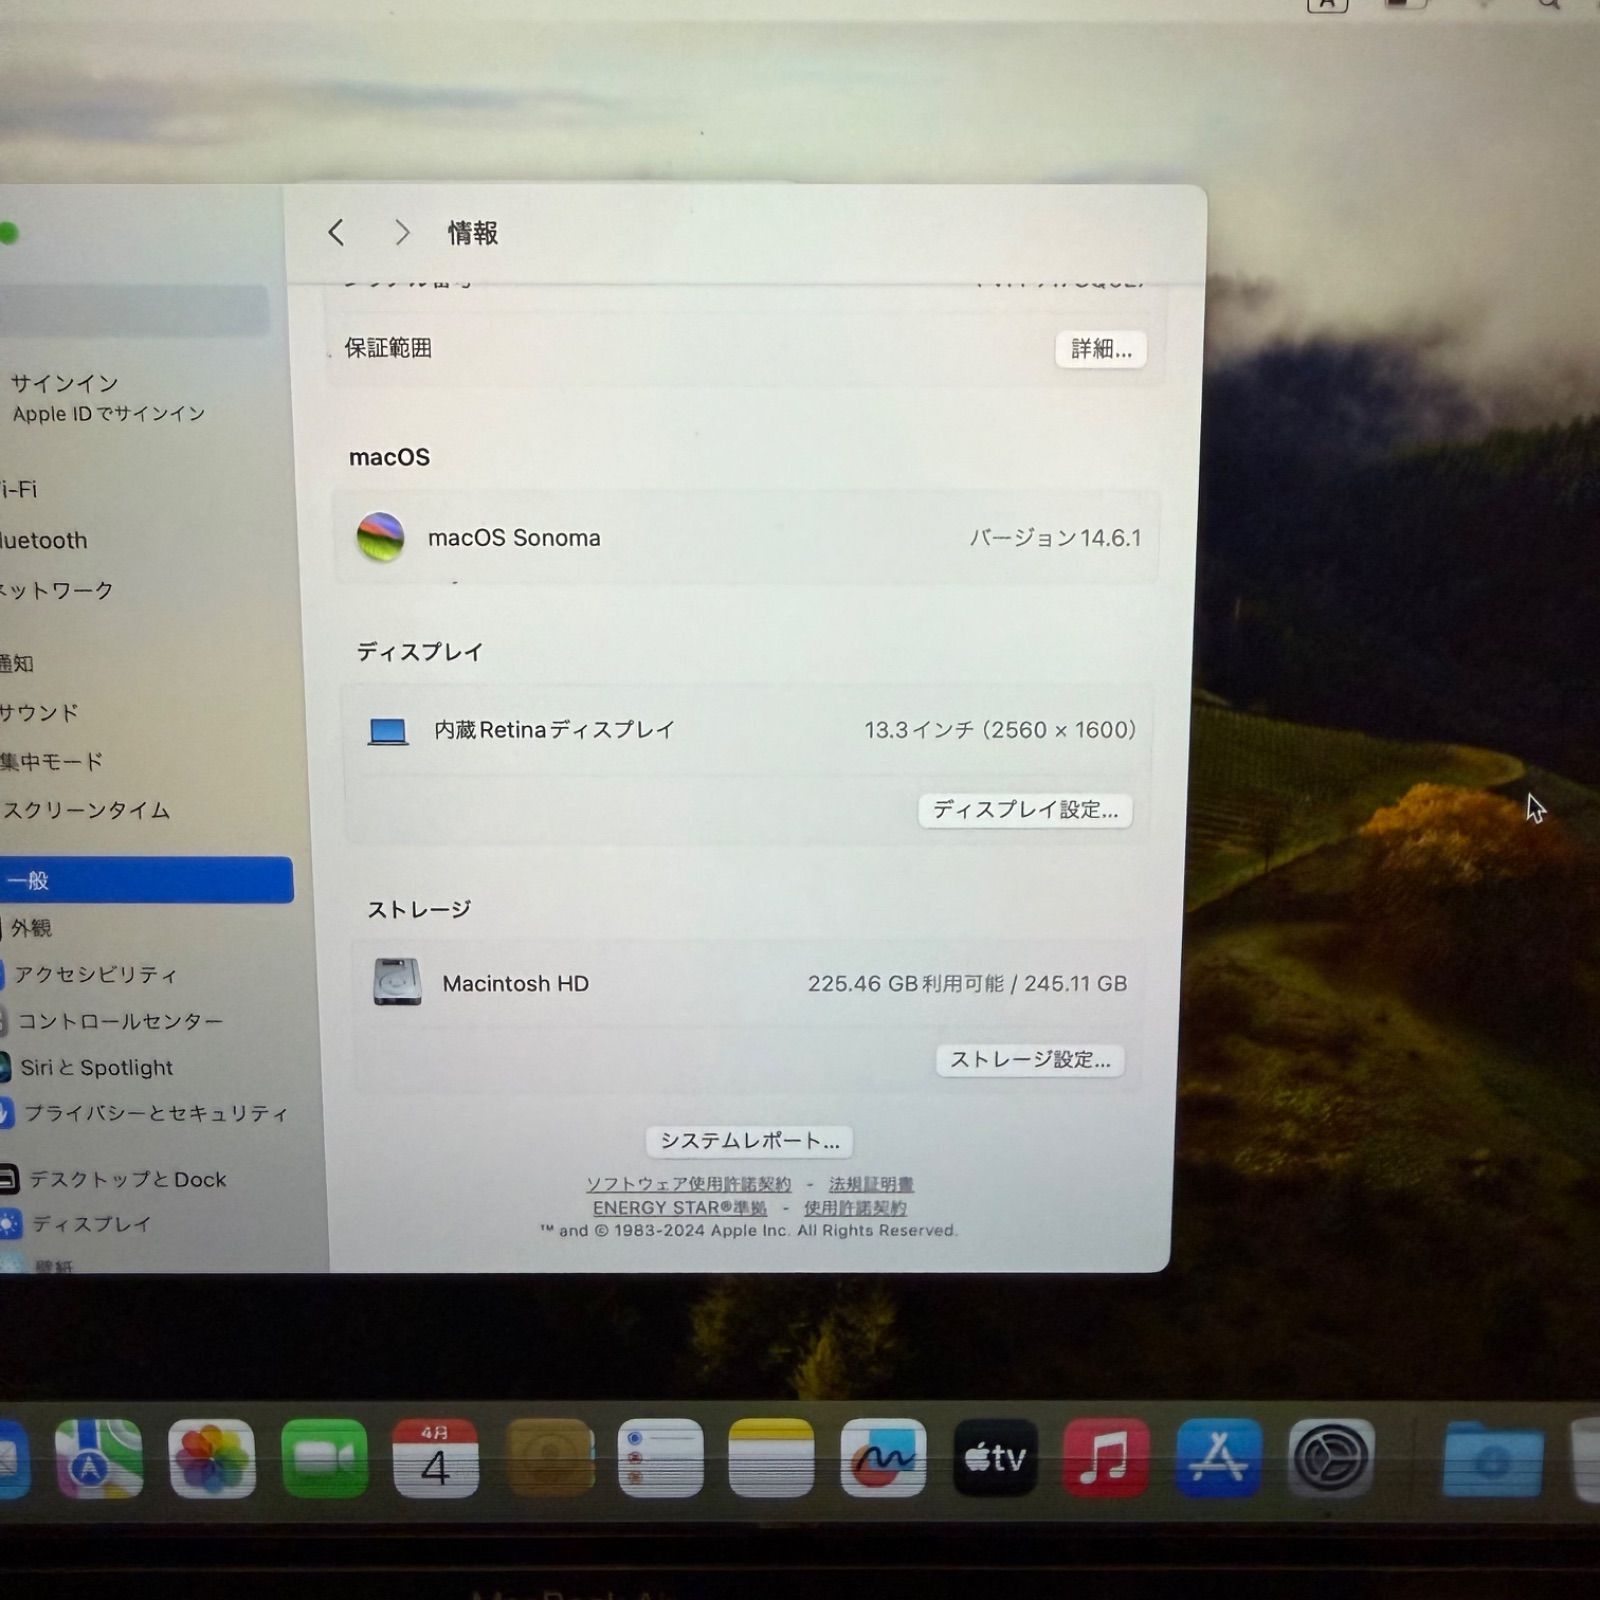
Task: Select Bluetooth in the sidebar
Action: tap(44, 540)
